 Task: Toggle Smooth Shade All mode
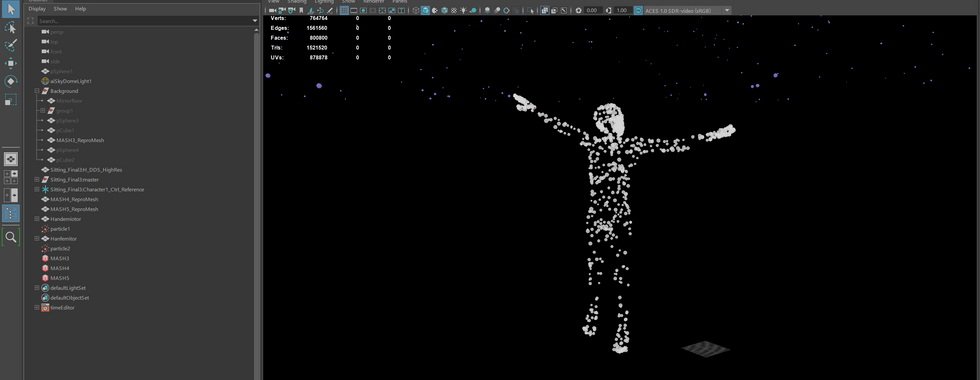(425, 11)
